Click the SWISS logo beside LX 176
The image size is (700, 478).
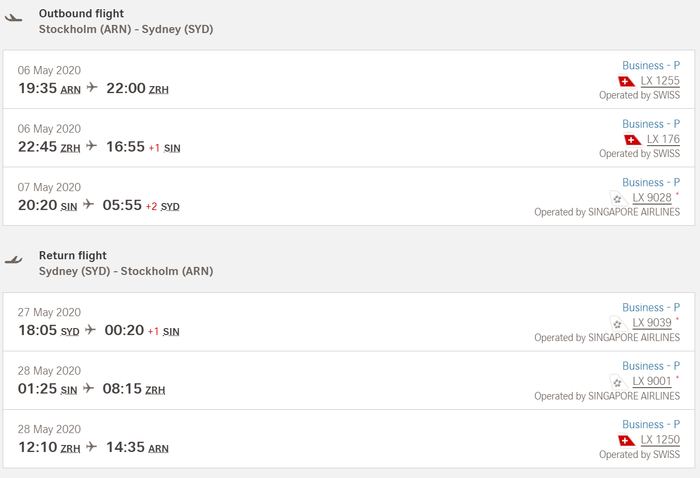[x=633, y=140]
